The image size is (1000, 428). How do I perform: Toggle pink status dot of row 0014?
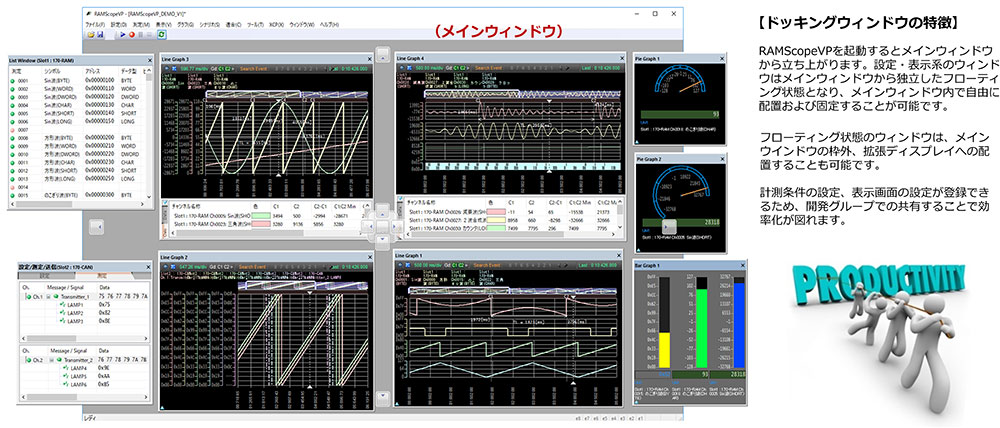[12, 188]
